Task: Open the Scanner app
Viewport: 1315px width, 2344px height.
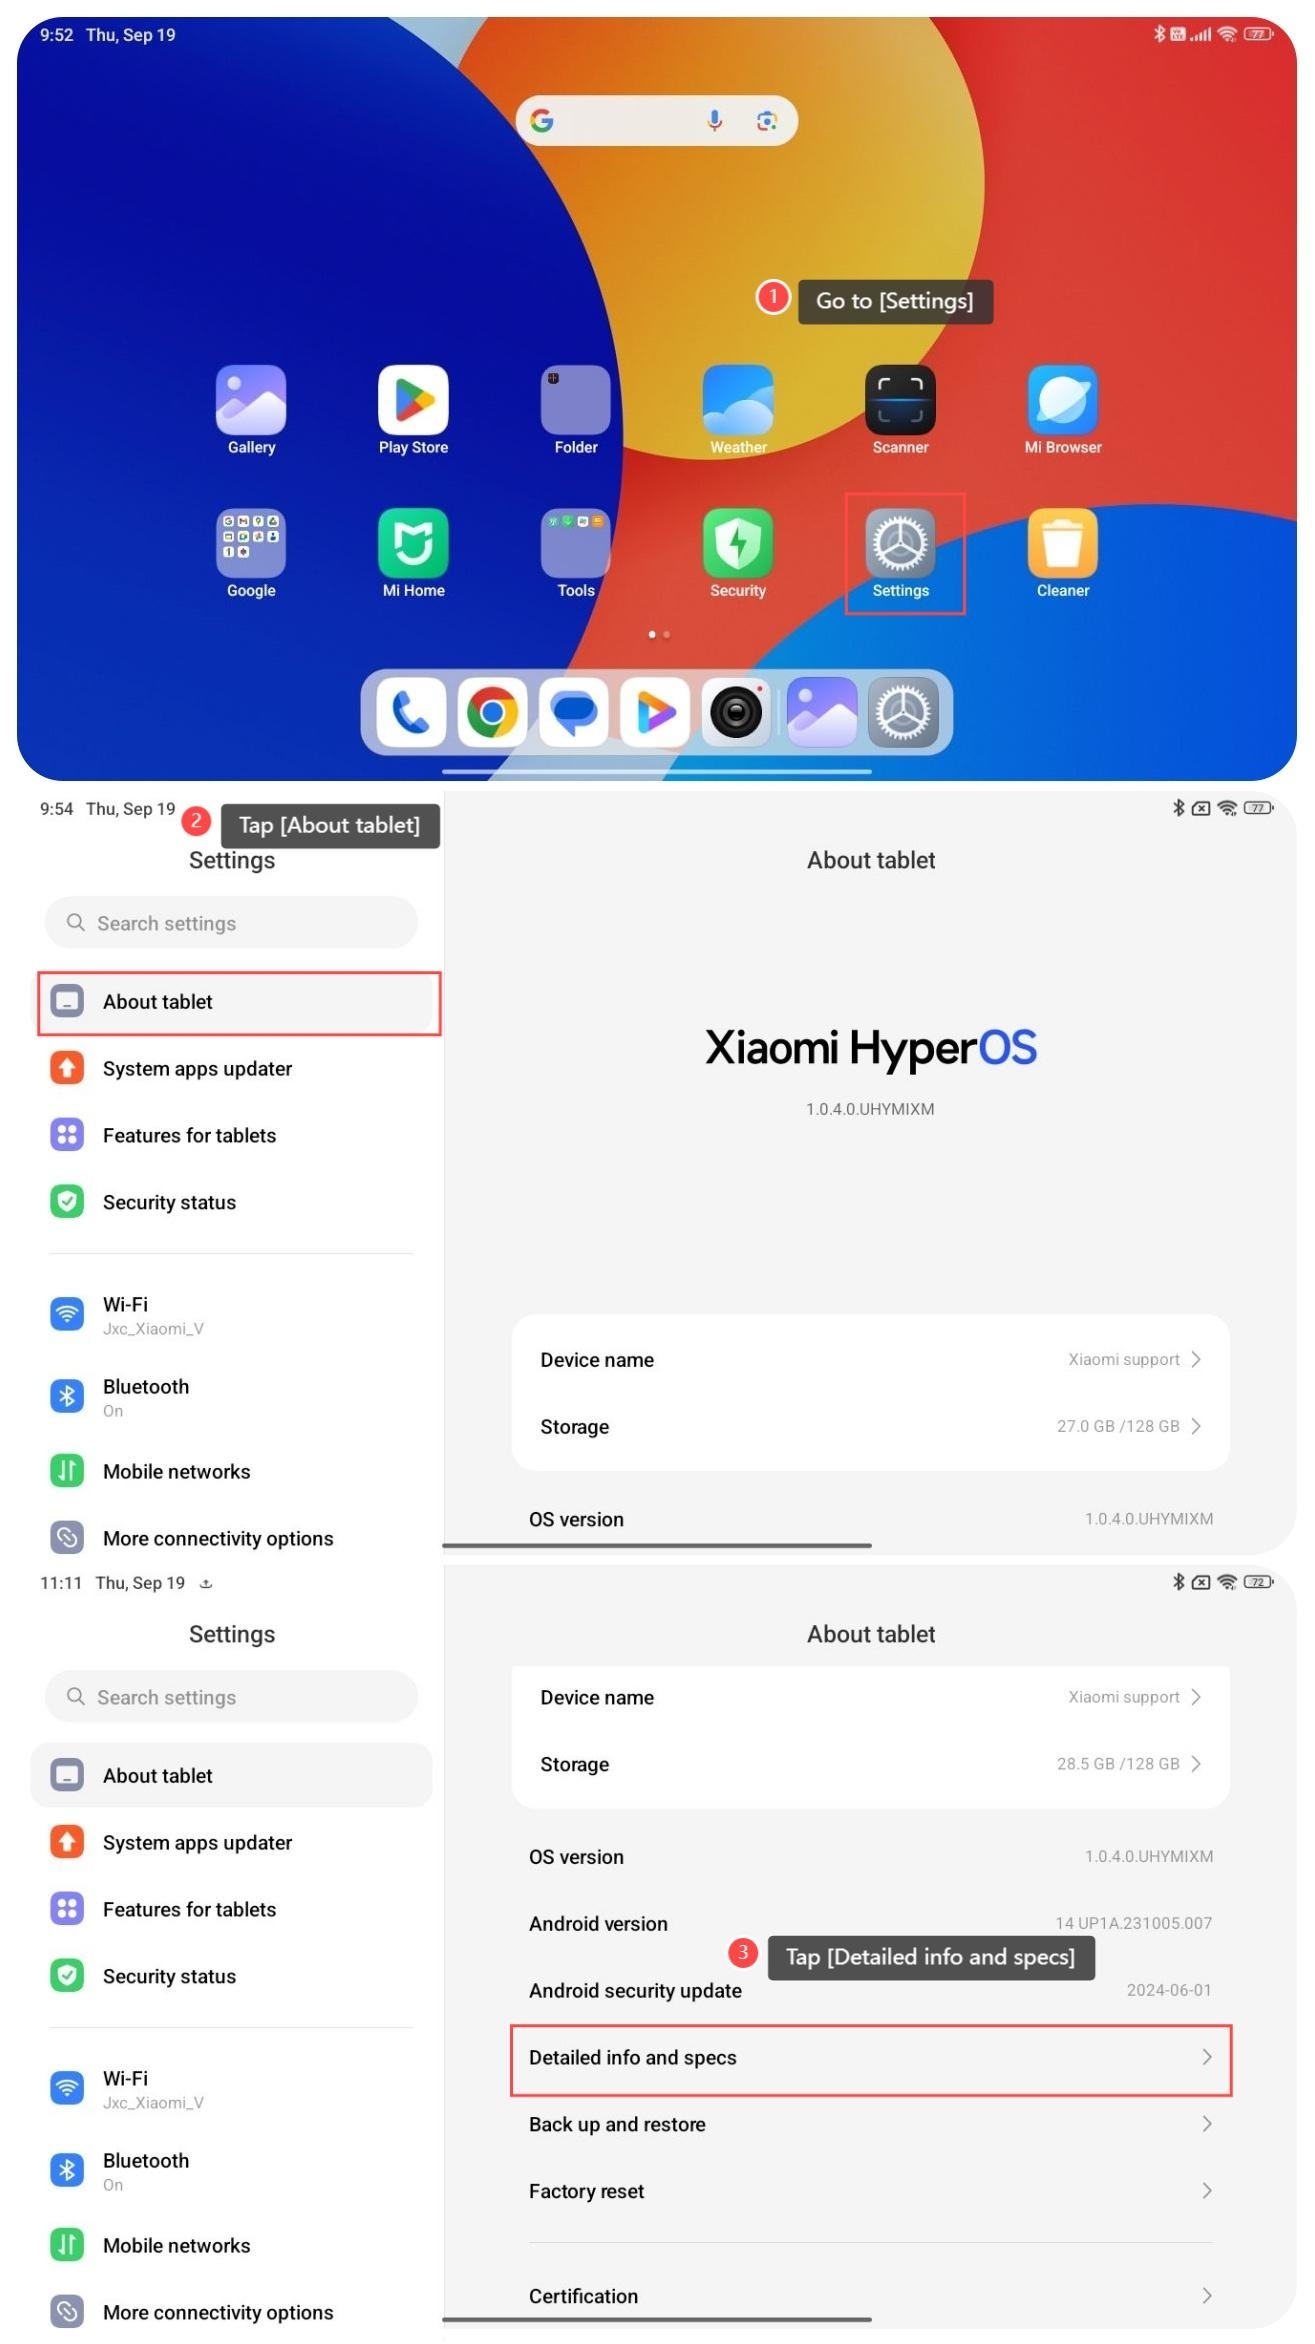Action: tap(899, 401)
